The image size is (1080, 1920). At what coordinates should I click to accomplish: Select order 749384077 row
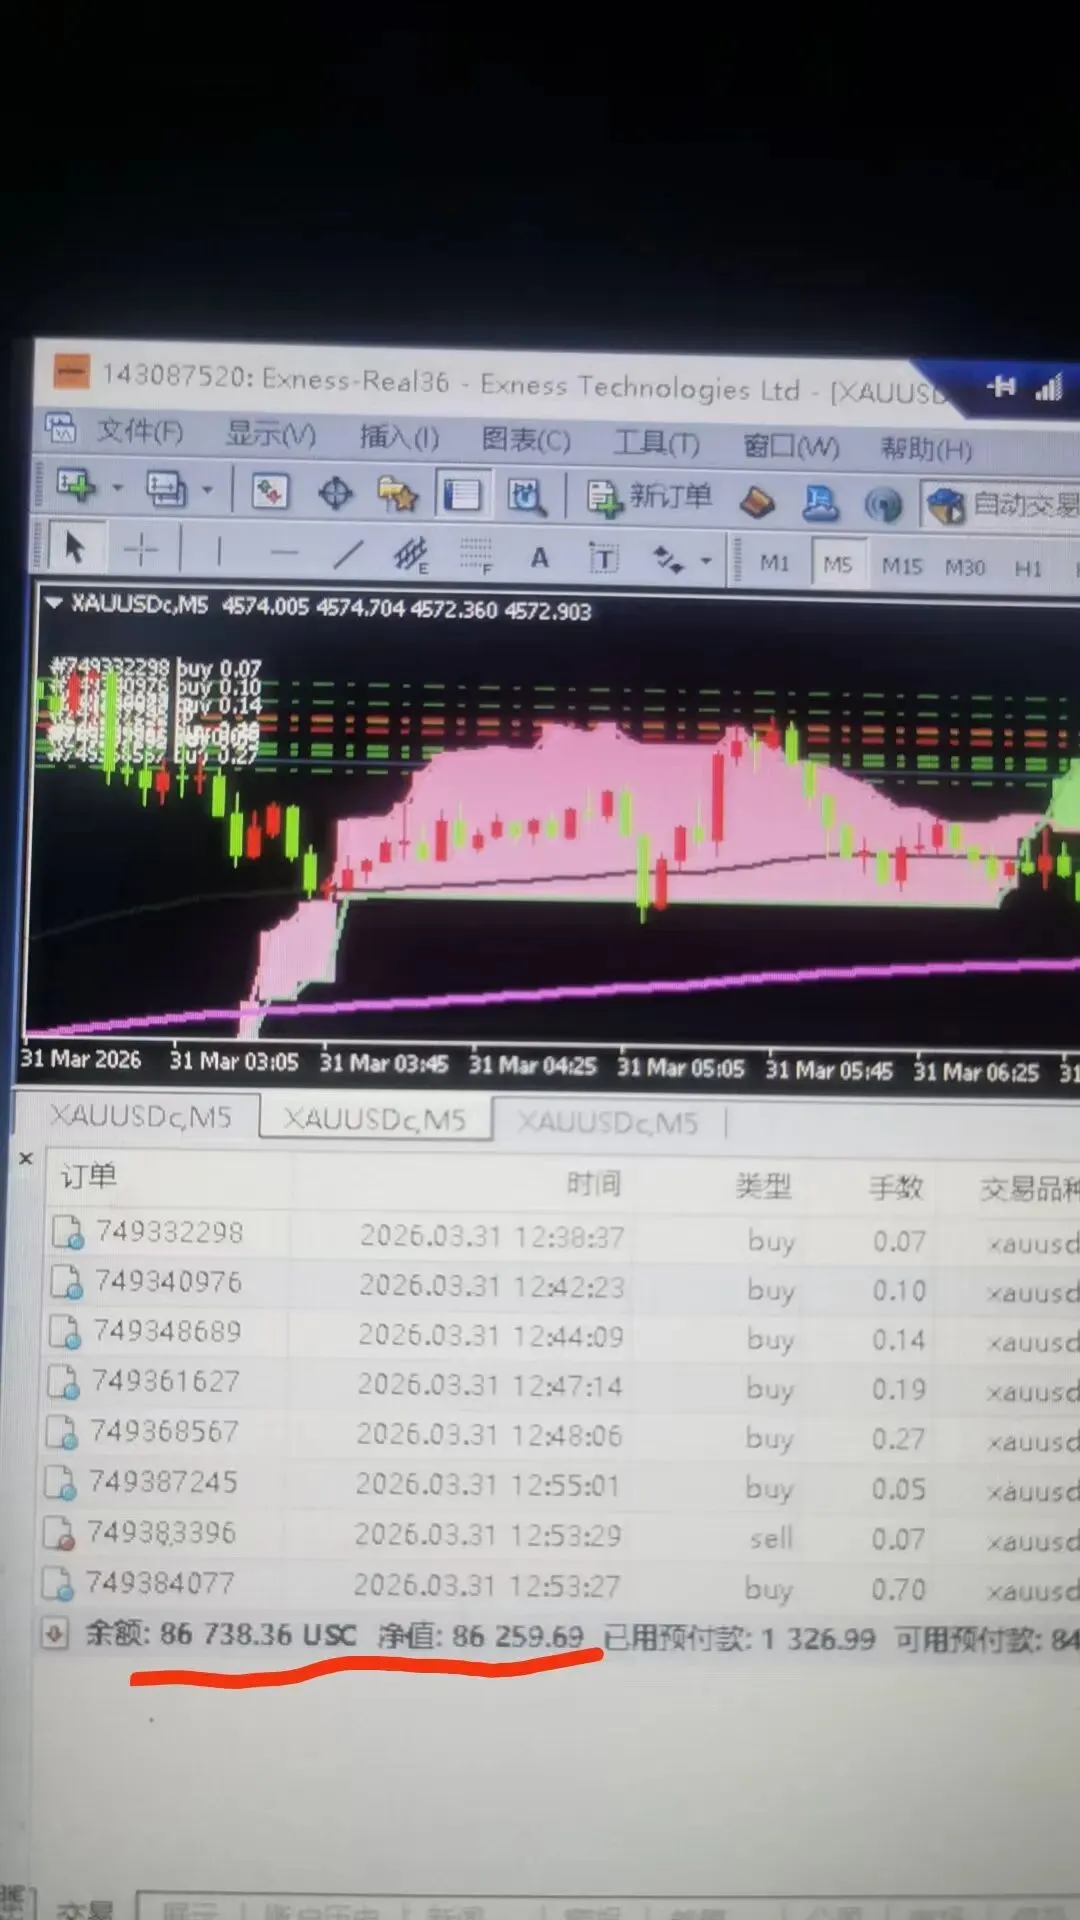[561, 1587]
